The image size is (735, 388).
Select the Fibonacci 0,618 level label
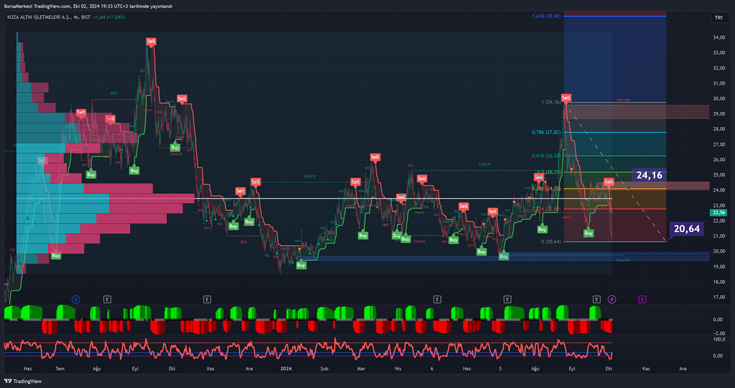tap(547, 156)
